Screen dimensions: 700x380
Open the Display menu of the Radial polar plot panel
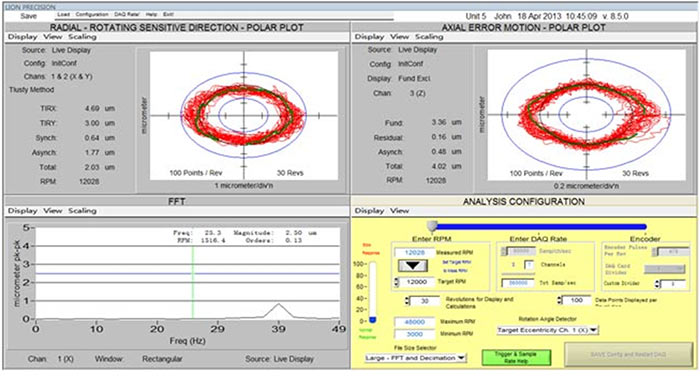click(x=22, y=37)
